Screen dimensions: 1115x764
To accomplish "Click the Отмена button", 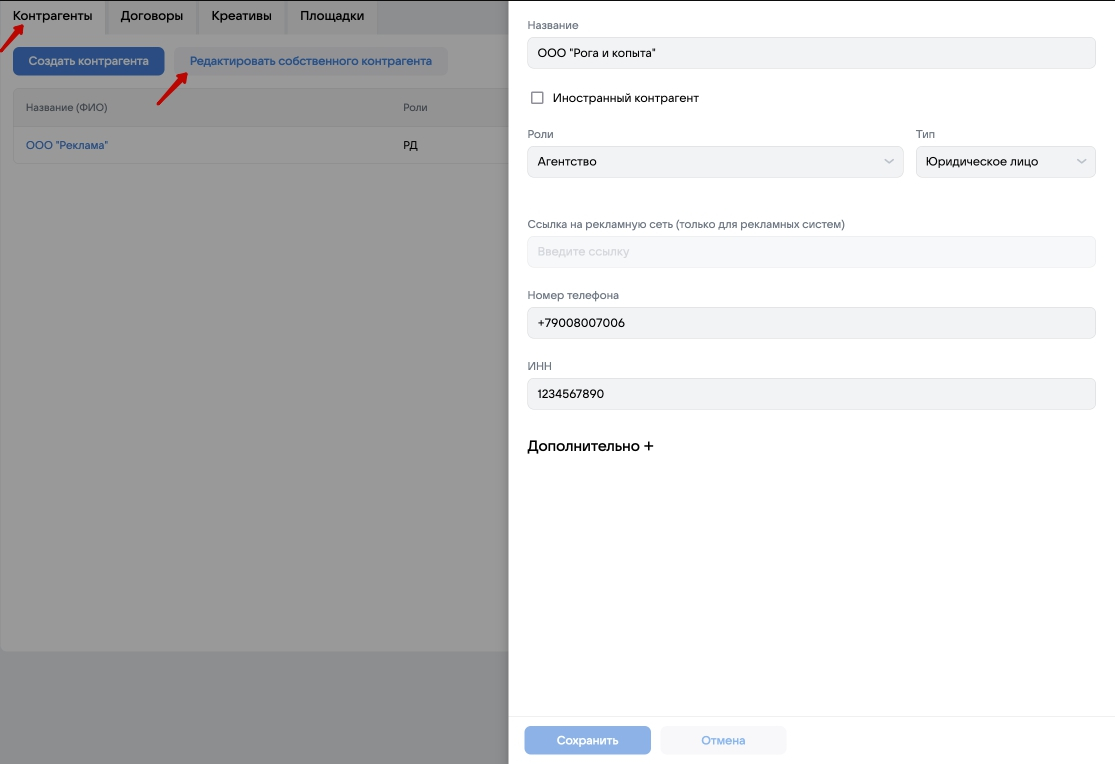I will 723,741.
